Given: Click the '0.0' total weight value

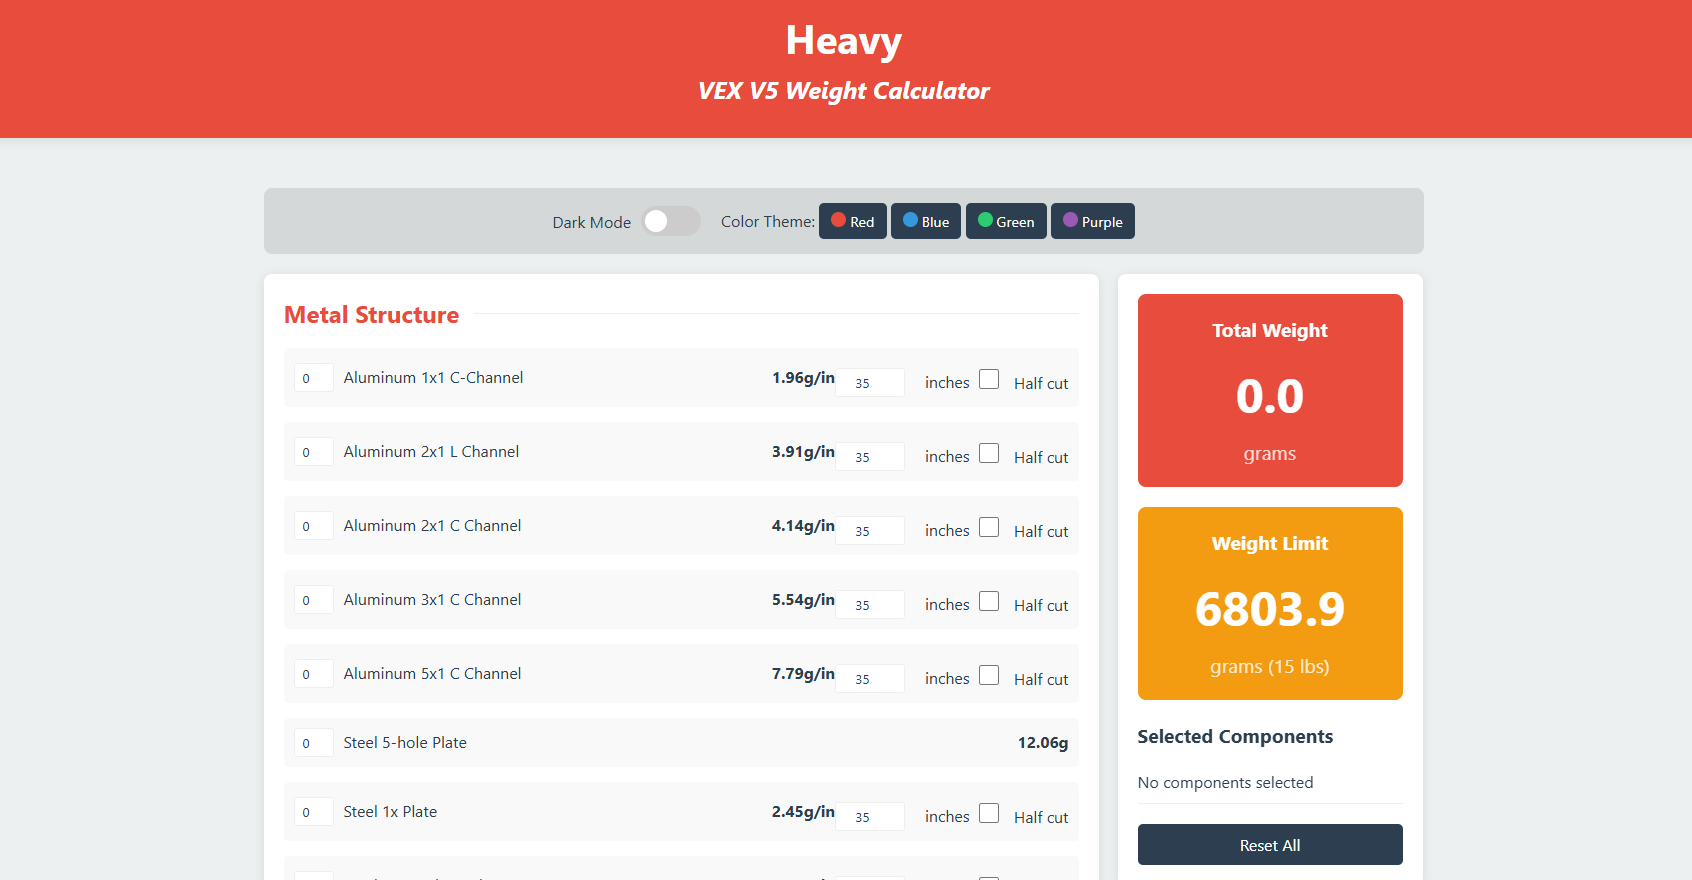Looking at the screenshot, I should [1270, 396].
